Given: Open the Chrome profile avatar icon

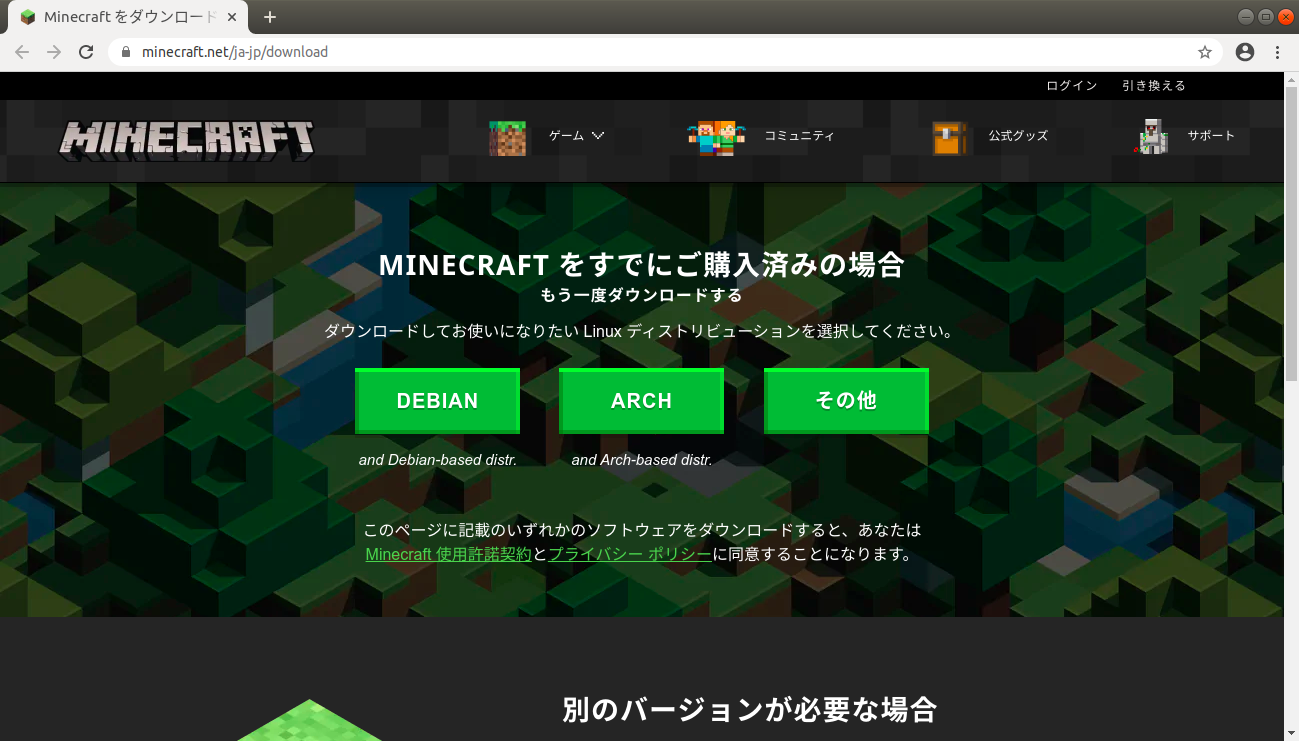Looking at the screenshot, I should coord(1245,52).
